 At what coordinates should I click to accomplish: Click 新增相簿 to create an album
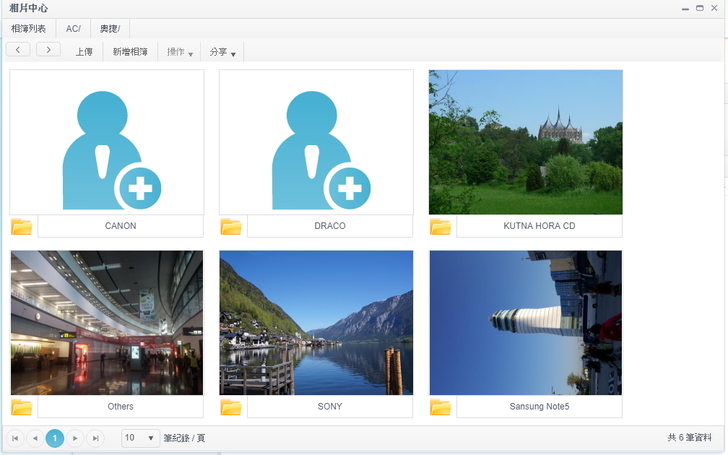tap(130, 51)
